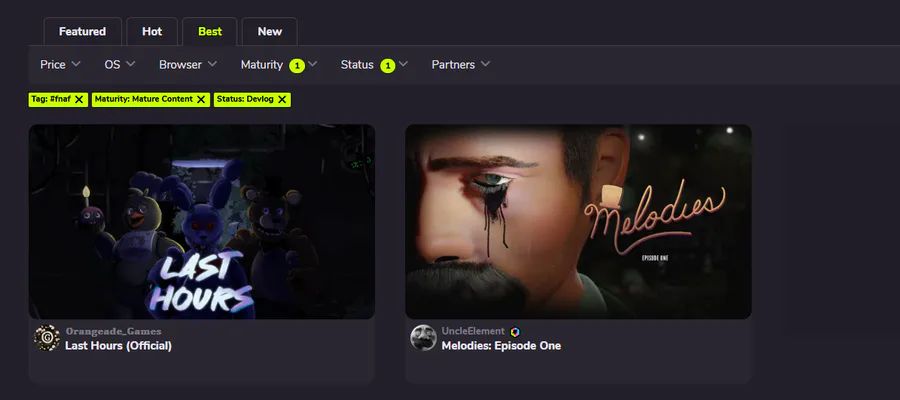Click the Maturity filter count badge
900x400 pixels.
(x=297, y=66)
